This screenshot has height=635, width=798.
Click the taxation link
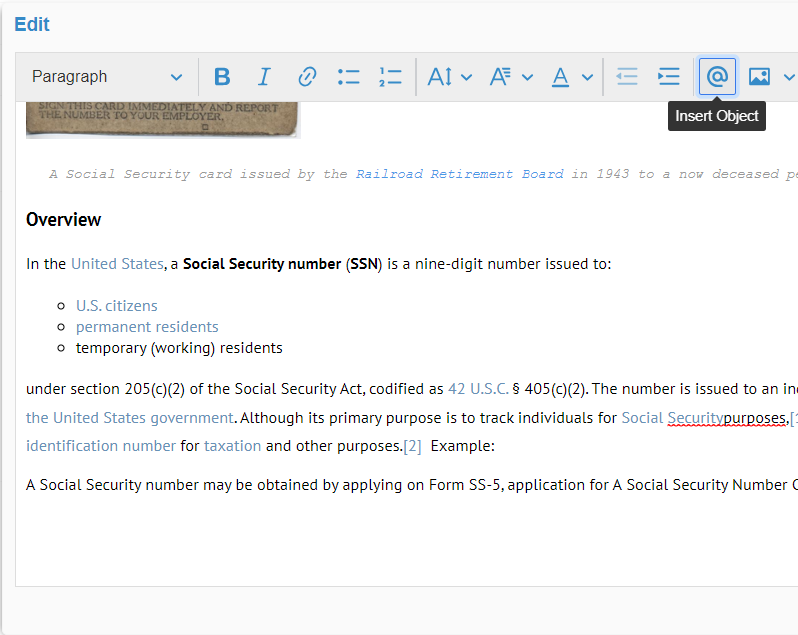(232, 446)
